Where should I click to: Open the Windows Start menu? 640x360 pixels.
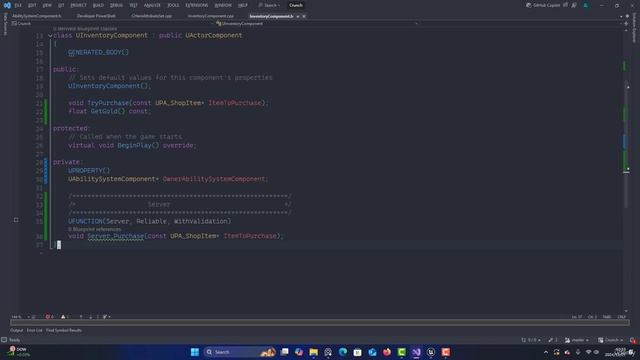pos(195,352)
